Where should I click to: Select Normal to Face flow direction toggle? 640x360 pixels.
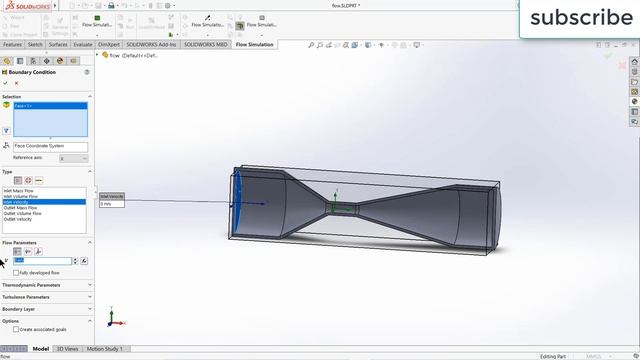17,251
